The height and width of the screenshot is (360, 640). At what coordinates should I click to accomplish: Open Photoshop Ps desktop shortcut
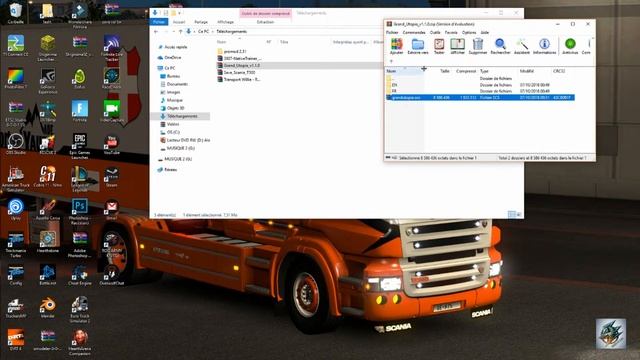[80, 211]
